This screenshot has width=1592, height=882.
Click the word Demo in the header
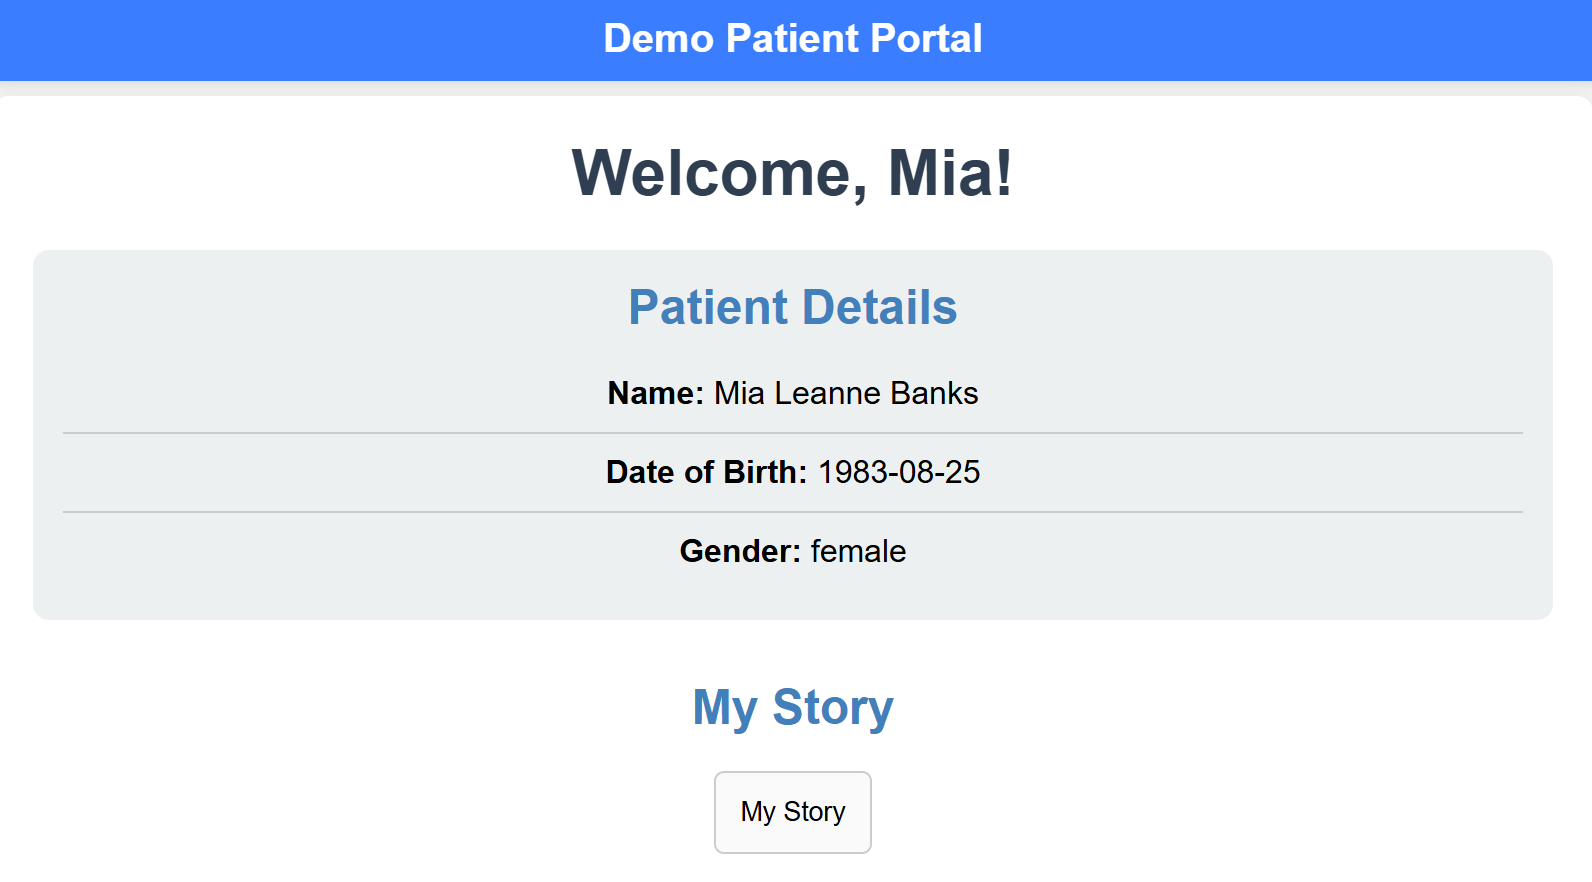click(658, 39)
